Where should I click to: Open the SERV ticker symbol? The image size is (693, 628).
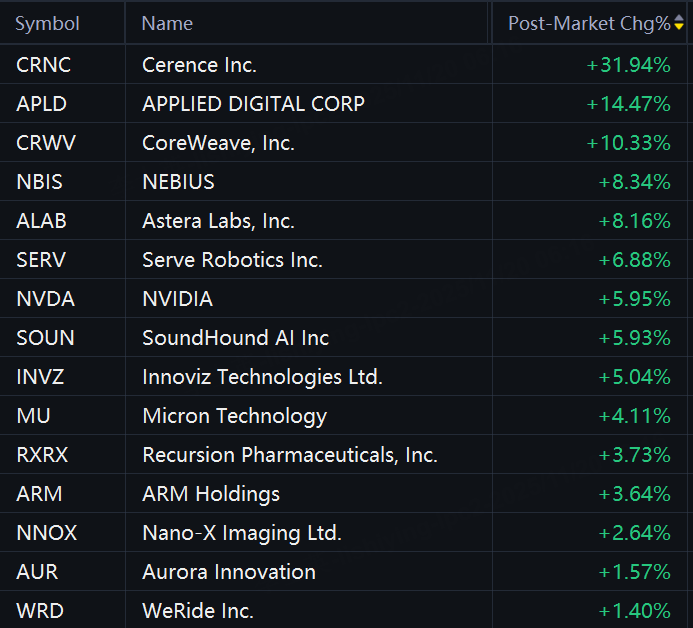(x=43, y=260)
